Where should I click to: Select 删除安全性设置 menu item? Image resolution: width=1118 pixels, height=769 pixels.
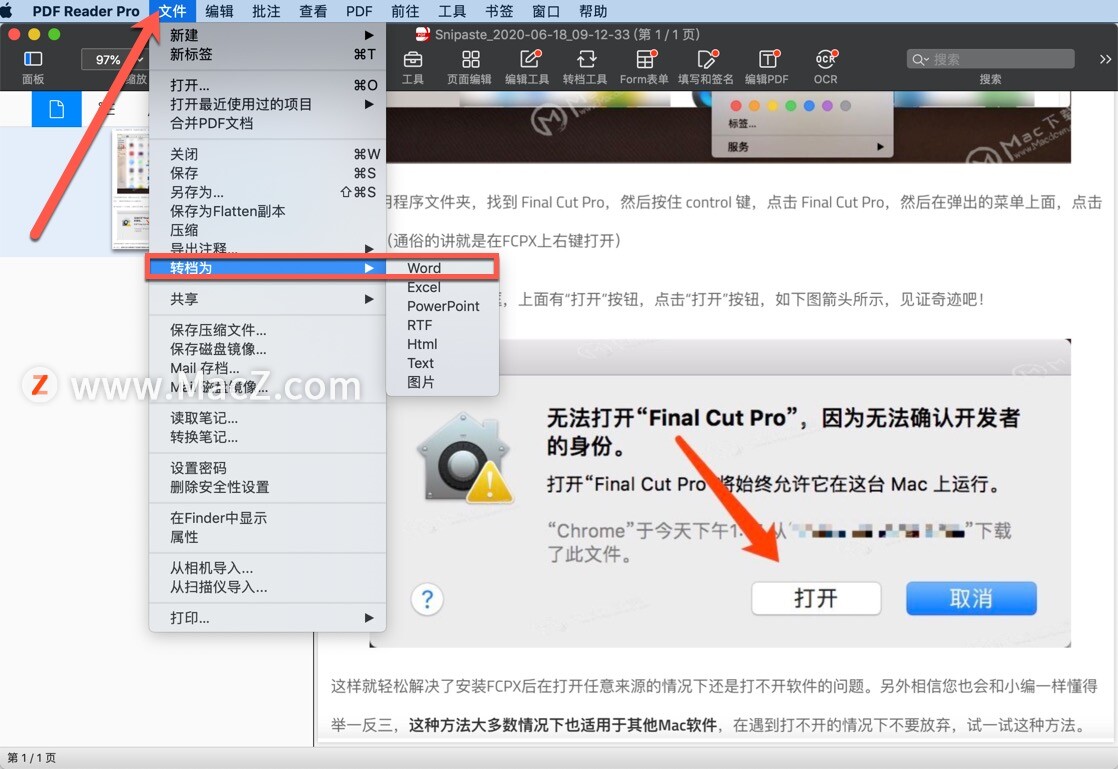point(267,487)
